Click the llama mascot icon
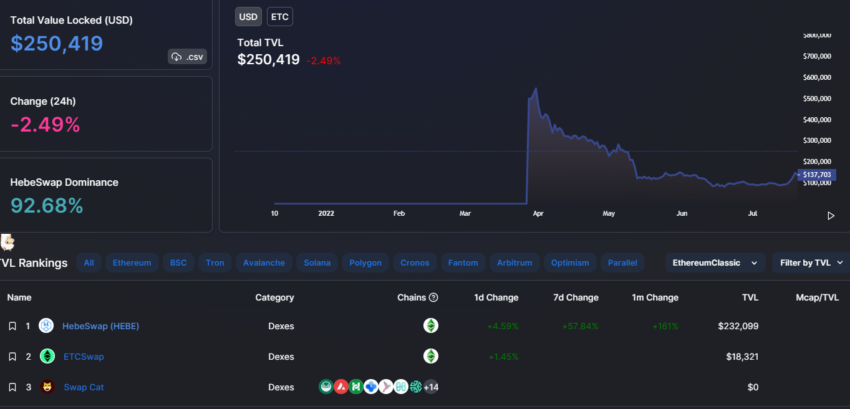Viewport: 850px width, 409px height. [7, 242]
